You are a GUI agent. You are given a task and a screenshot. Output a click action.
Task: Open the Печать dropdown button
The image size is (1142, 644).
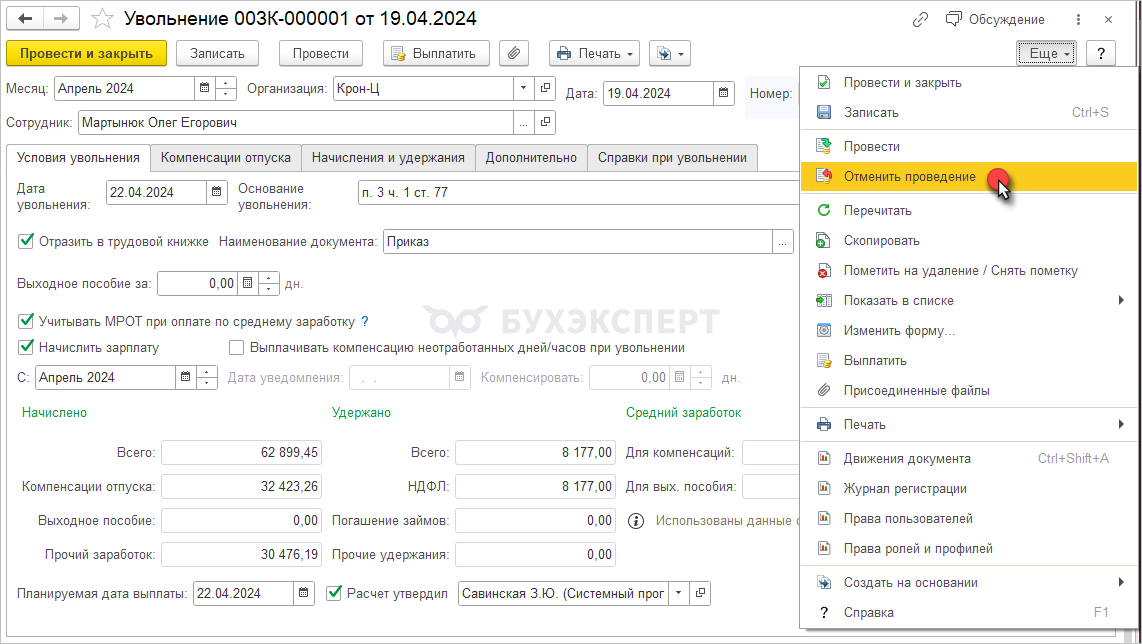point(595,53)
